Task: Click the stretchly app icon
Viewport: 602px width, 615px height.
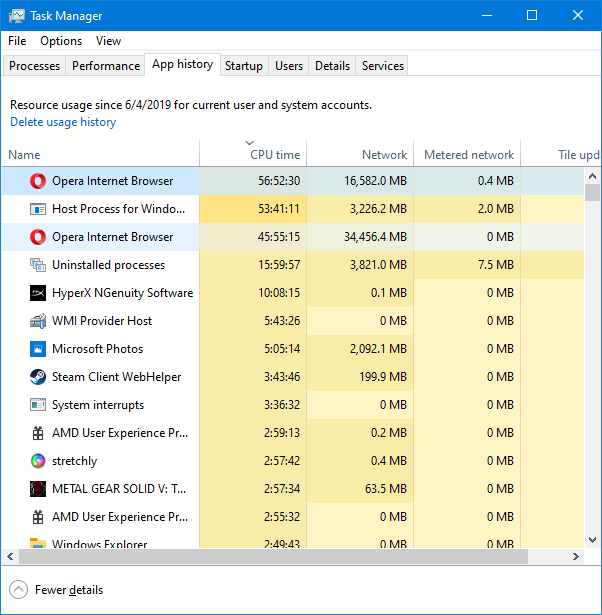Action: click(x=38, y=461)
